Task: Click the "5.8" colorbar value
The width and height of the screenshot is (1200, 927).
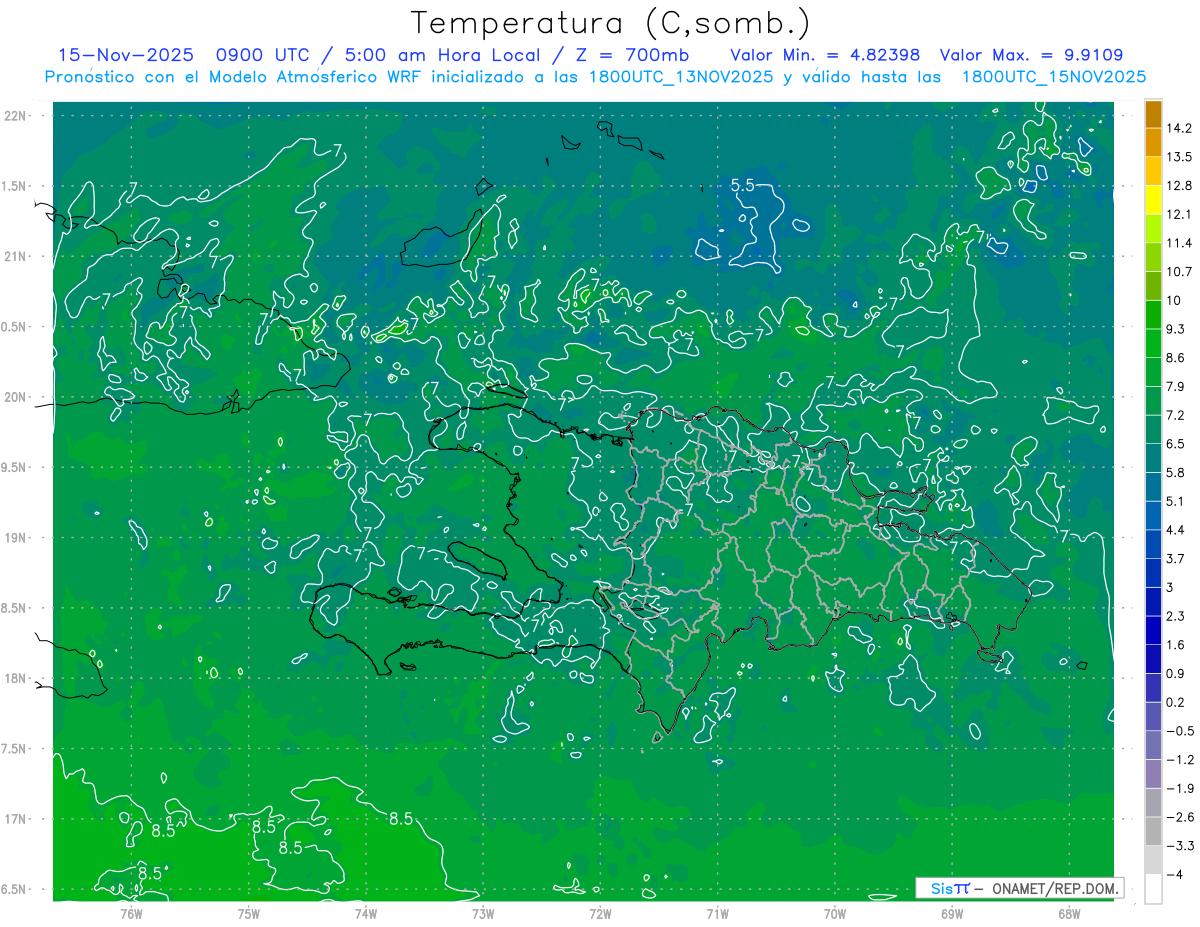Action: [1176, 473]
